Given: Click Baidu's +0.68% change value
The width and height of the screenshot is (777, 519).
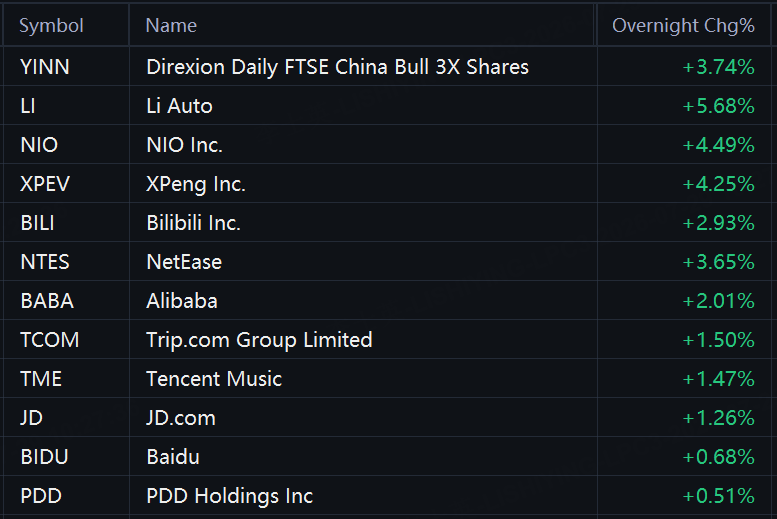Looking at the screenshot, I should [x=719, y=457].
